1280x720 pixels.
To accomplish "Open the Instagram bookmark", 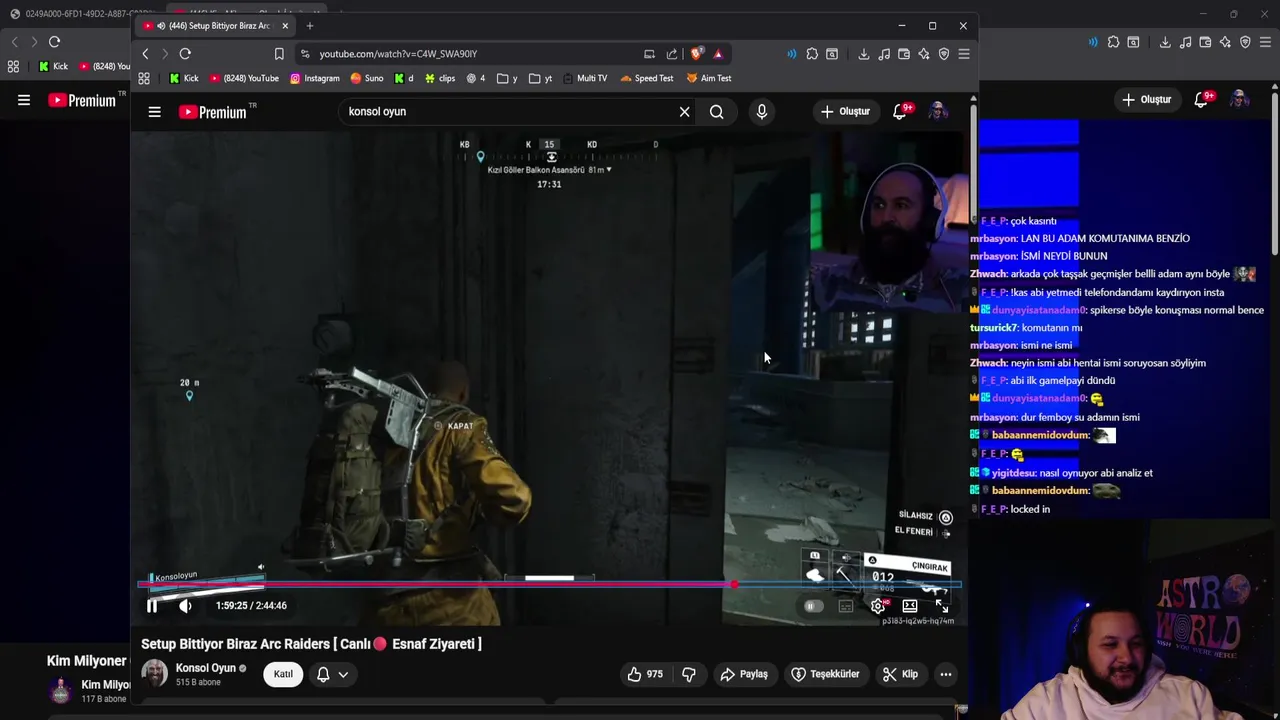I will pos(315,78).
